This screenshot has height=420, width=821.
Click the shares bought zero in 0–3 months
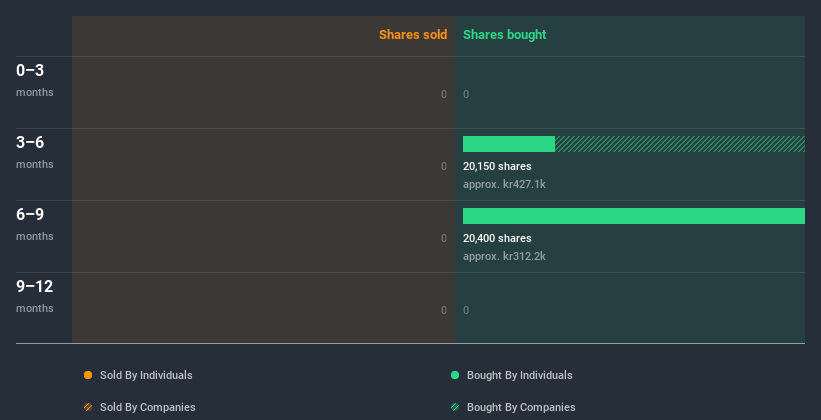coord(466,94)
